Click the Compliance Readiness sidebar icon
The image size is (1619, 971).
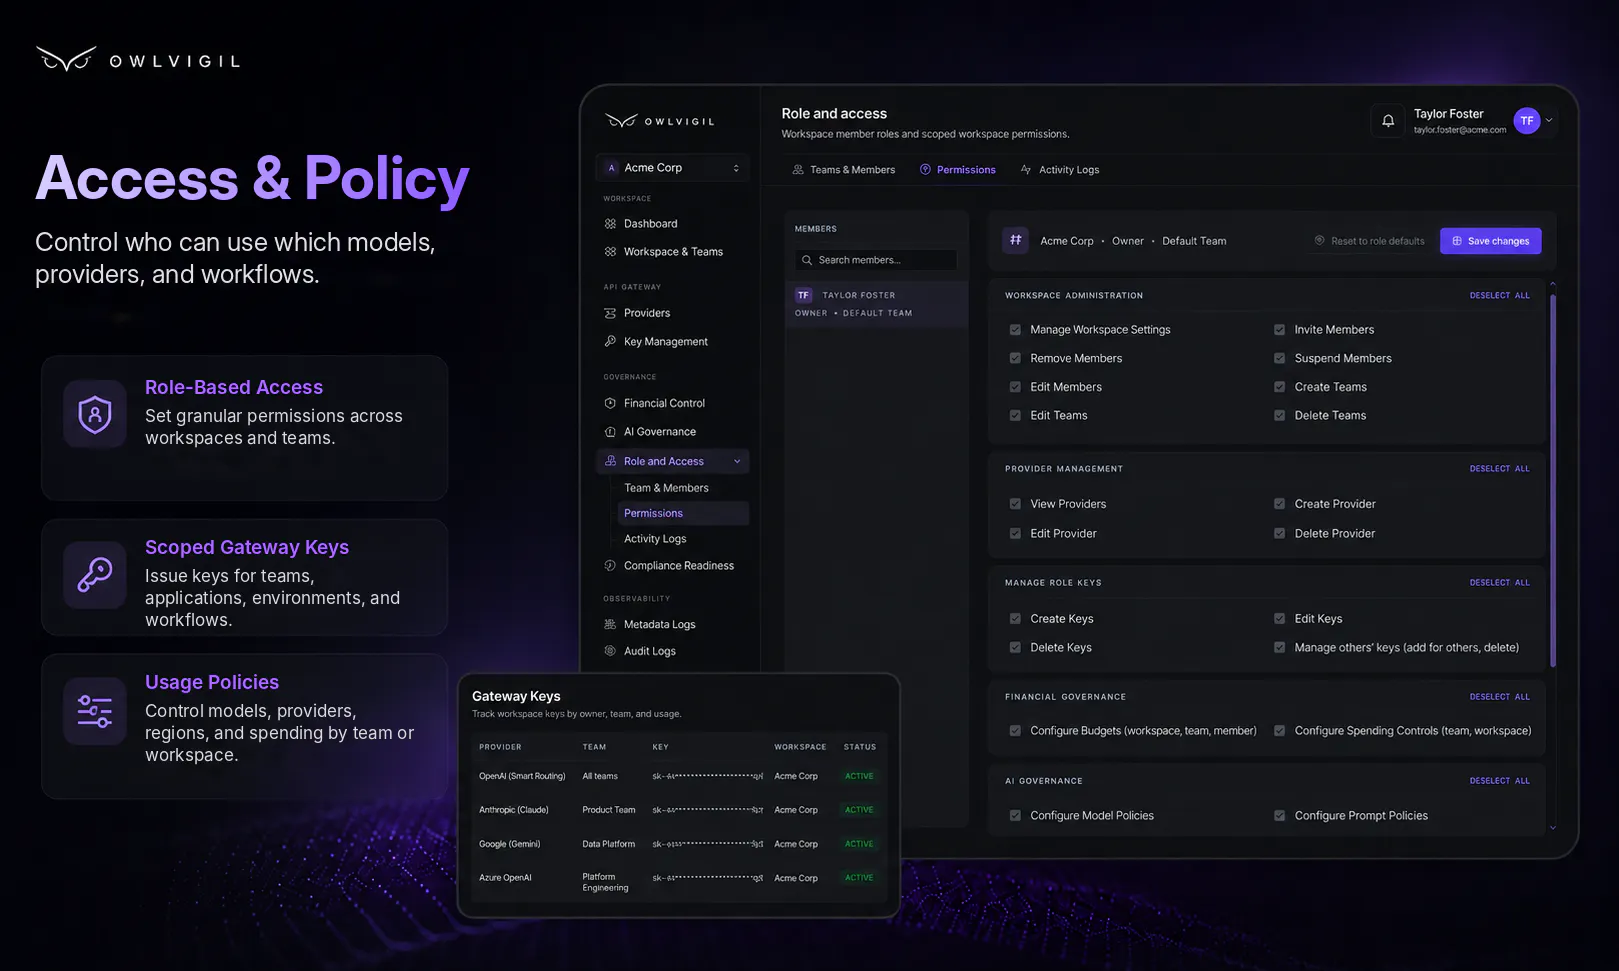click(610, 566)
